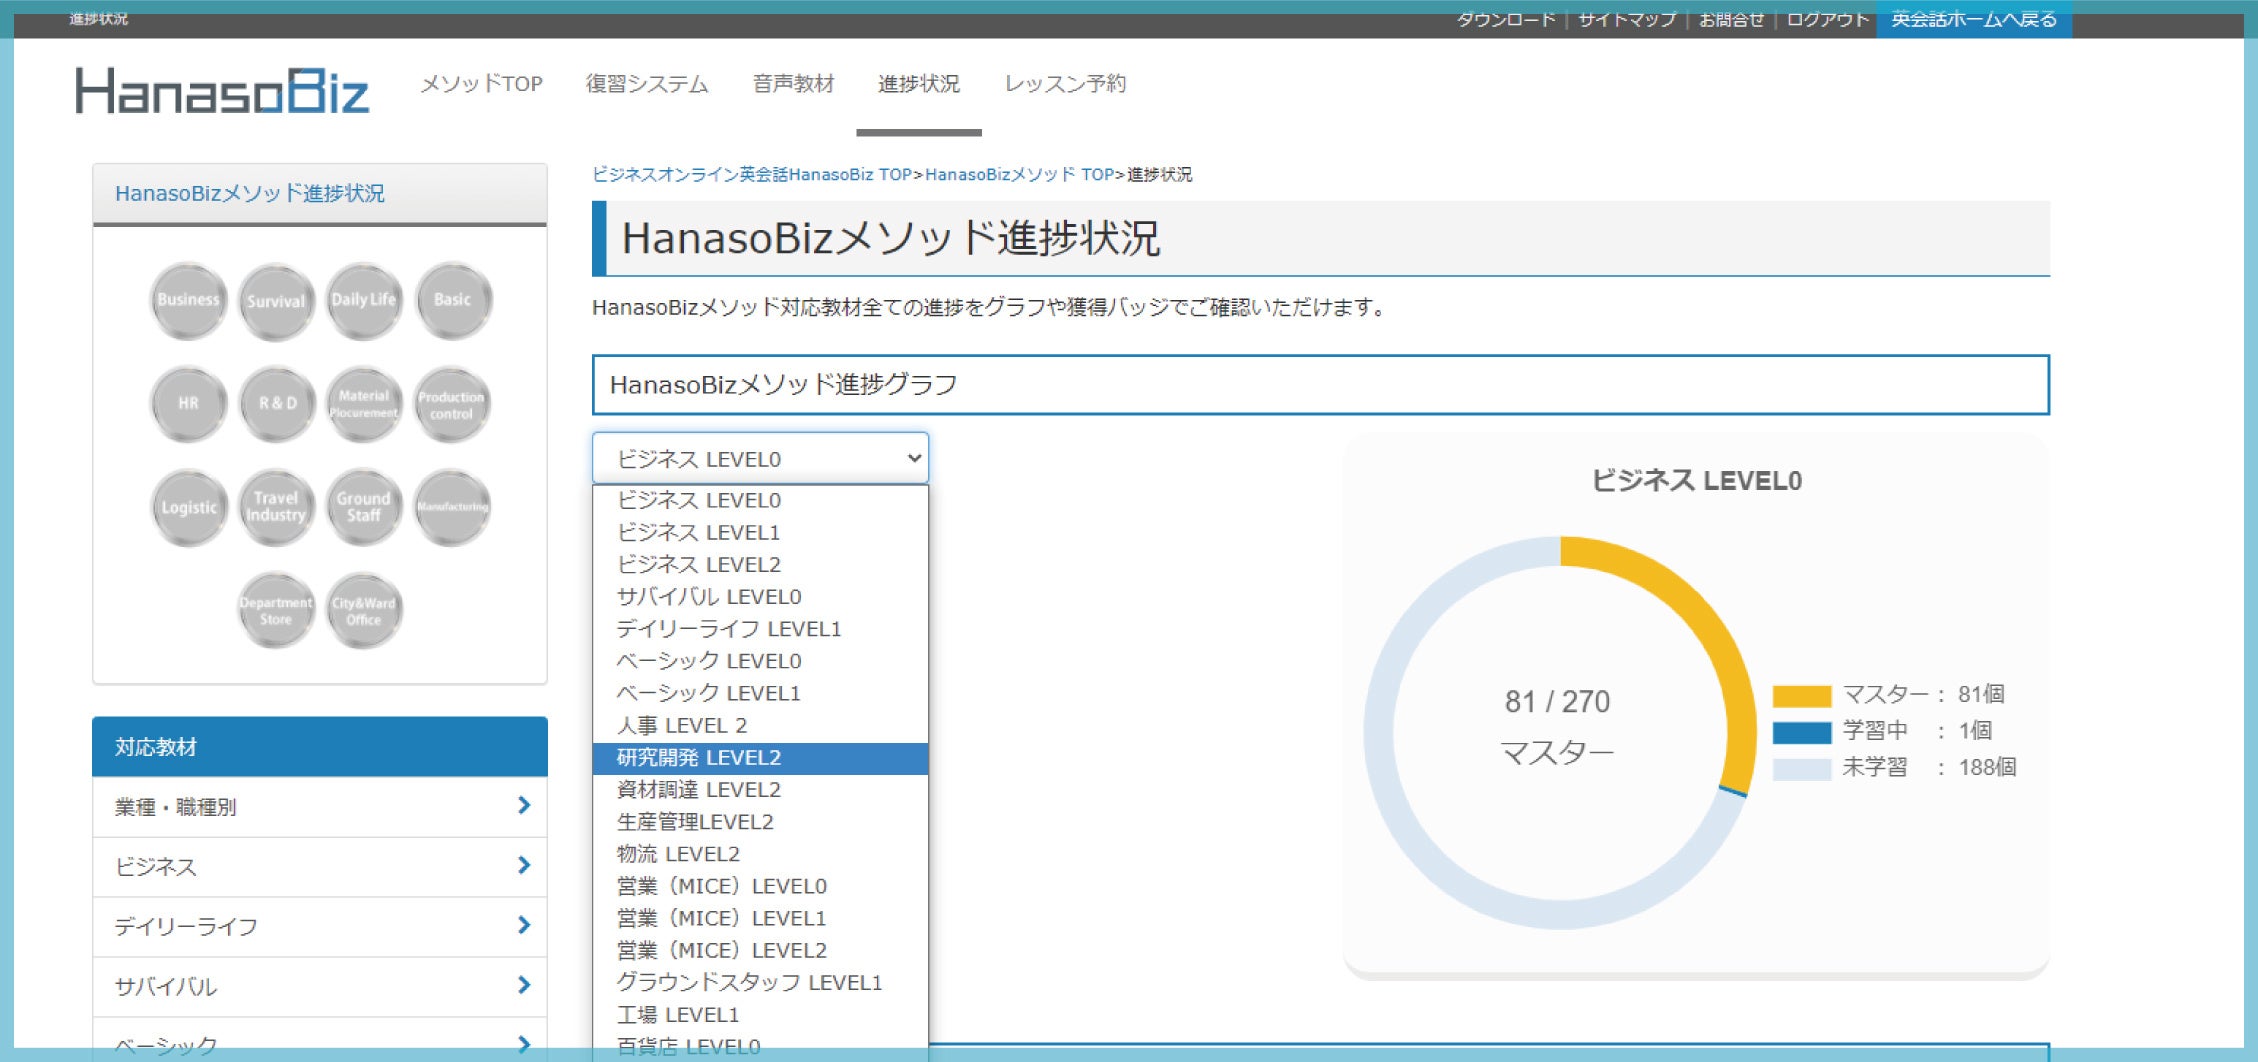This screenshot has width=2258, height=1062.
Task: Follow the ビジネスオンライン英会話HanasoBiz TOP breadcrumb
Action: (x=752, y=175)
